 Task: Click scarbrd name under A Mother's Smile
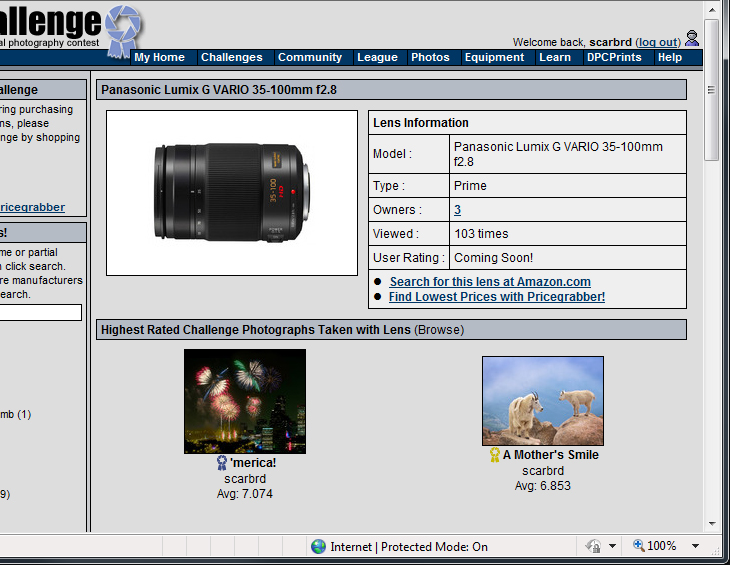(543, 471)
